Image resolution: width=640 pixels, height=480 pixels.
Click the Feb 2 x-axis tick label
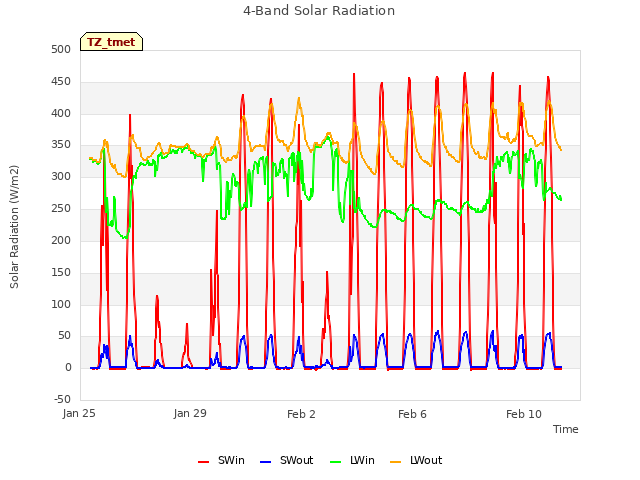[301, 414]
